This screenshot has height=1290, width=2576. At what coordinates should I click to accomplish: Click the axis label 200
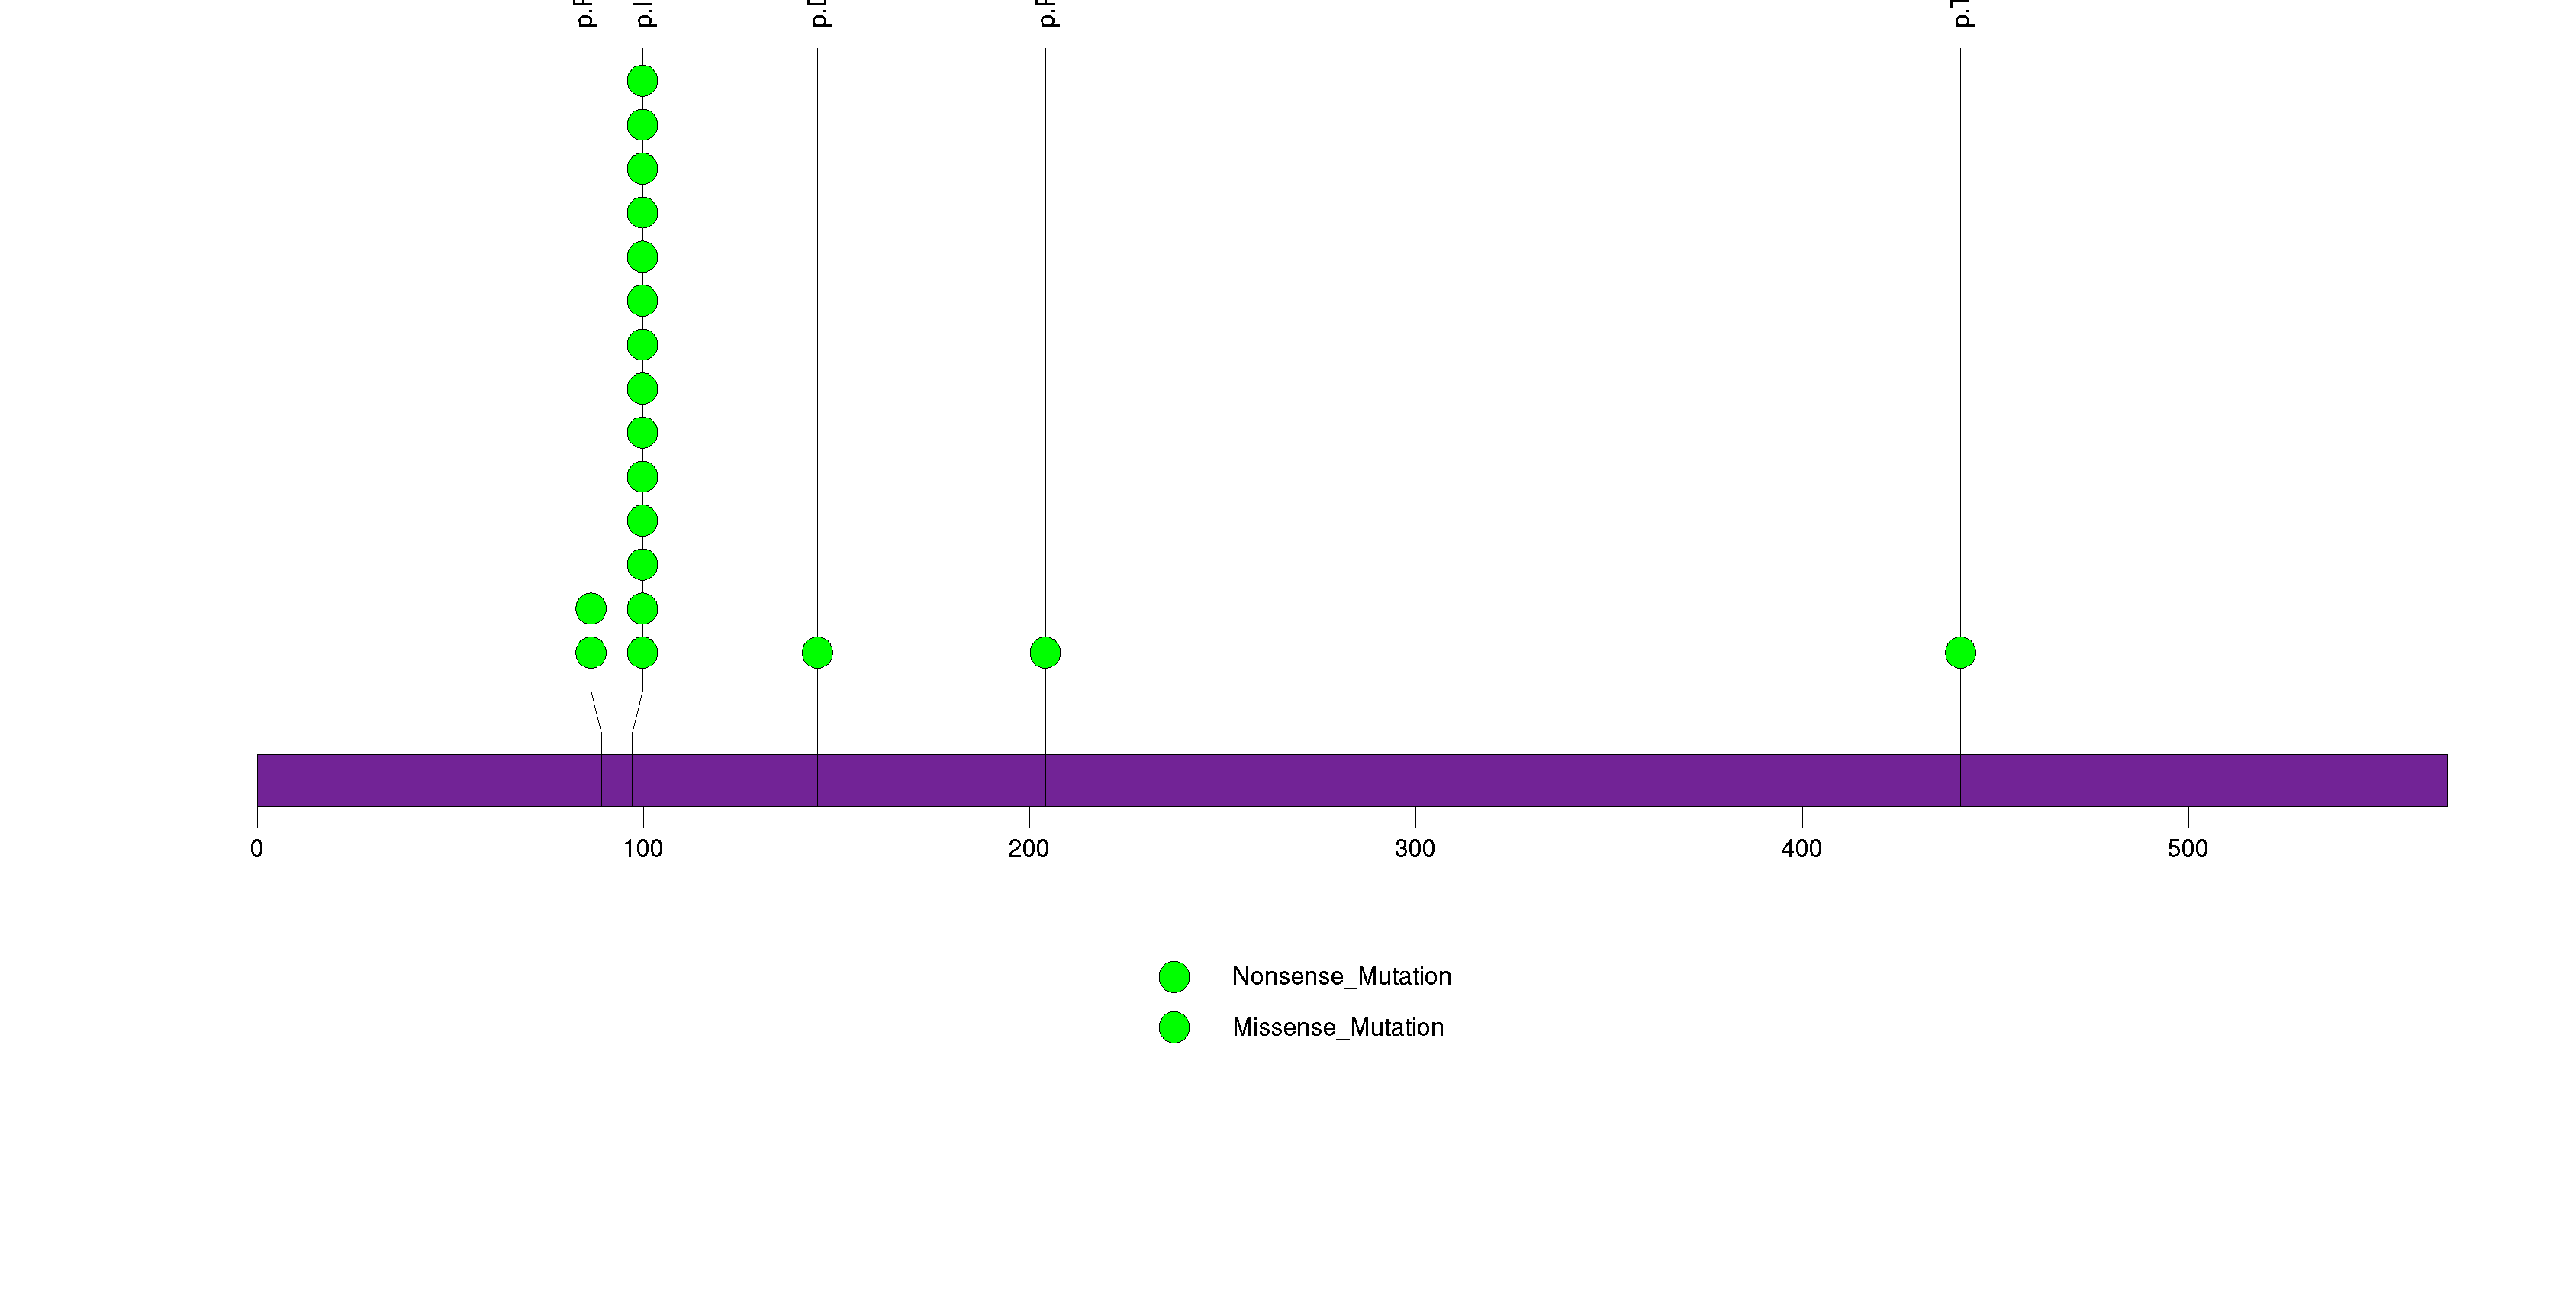1029,849
